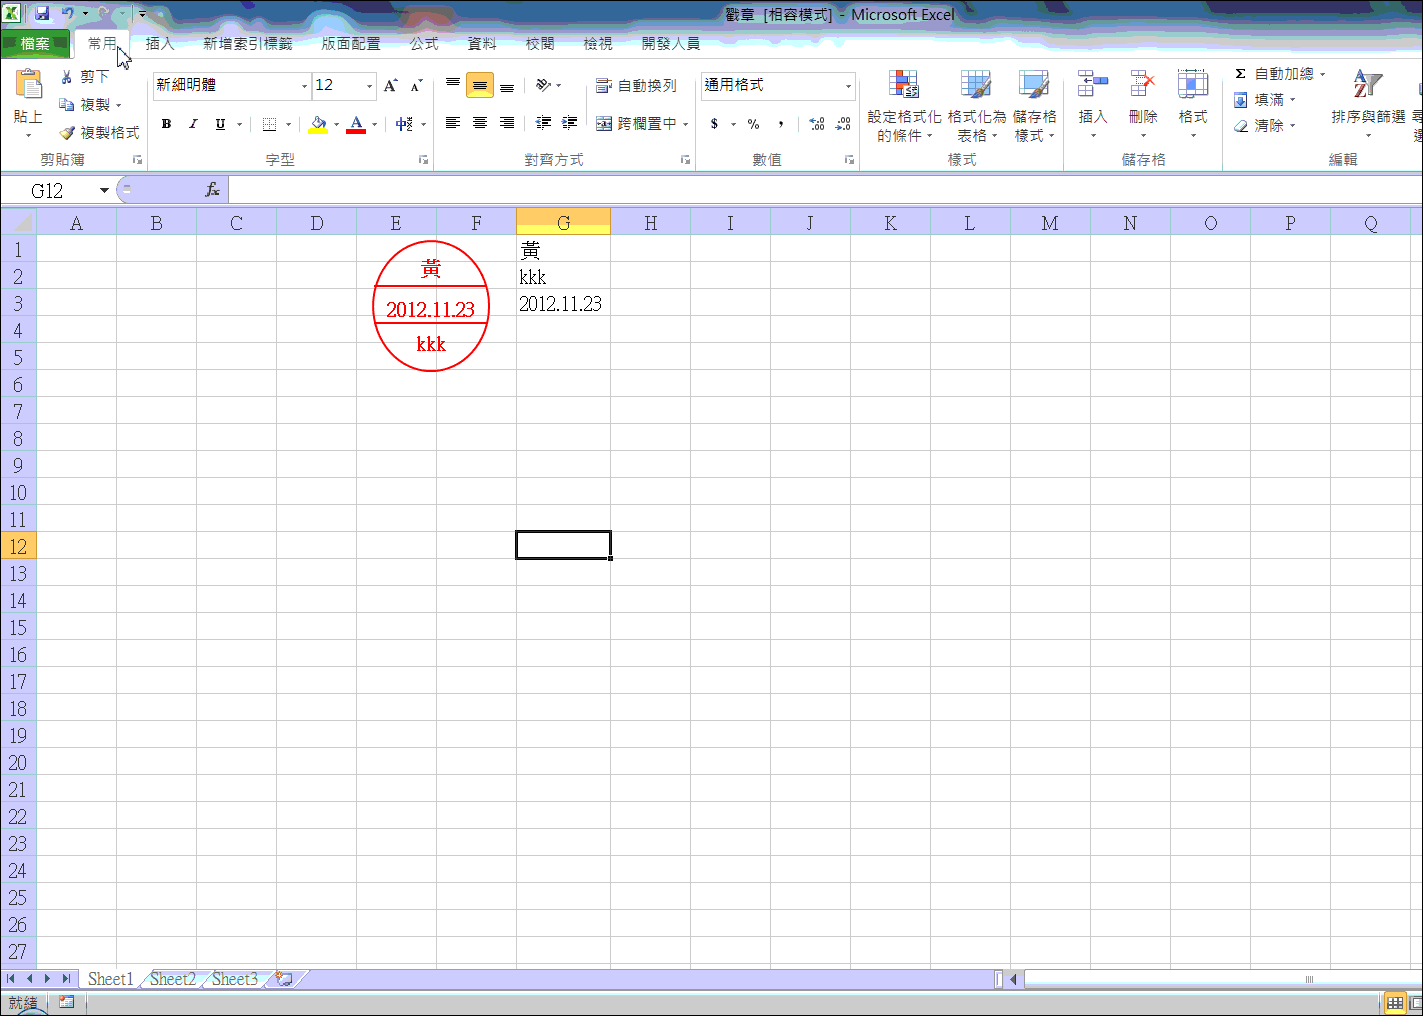Click the increase indent icon
Viewport: 1423px width, 1016px height.
pos(570,123)
